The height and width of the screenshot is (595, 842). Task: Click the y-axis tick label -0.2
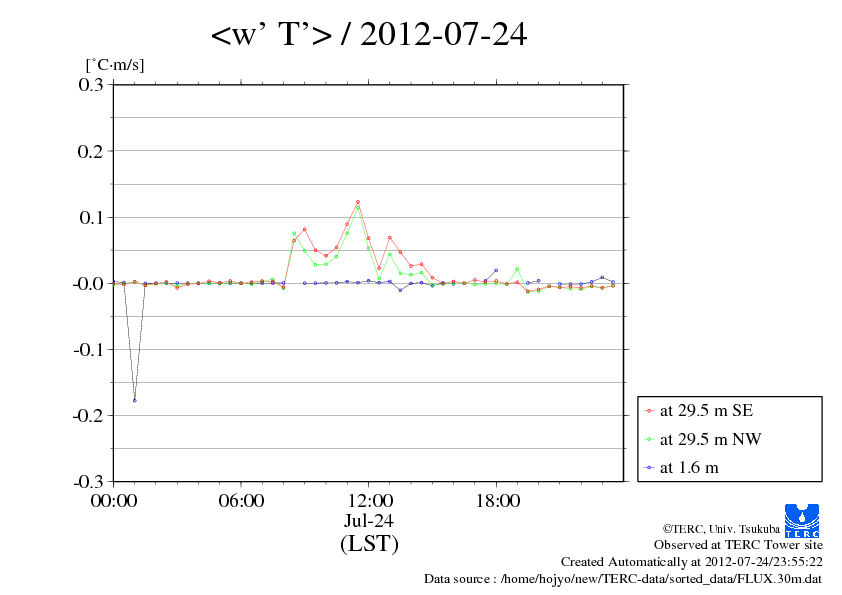(x=88, y=416)
